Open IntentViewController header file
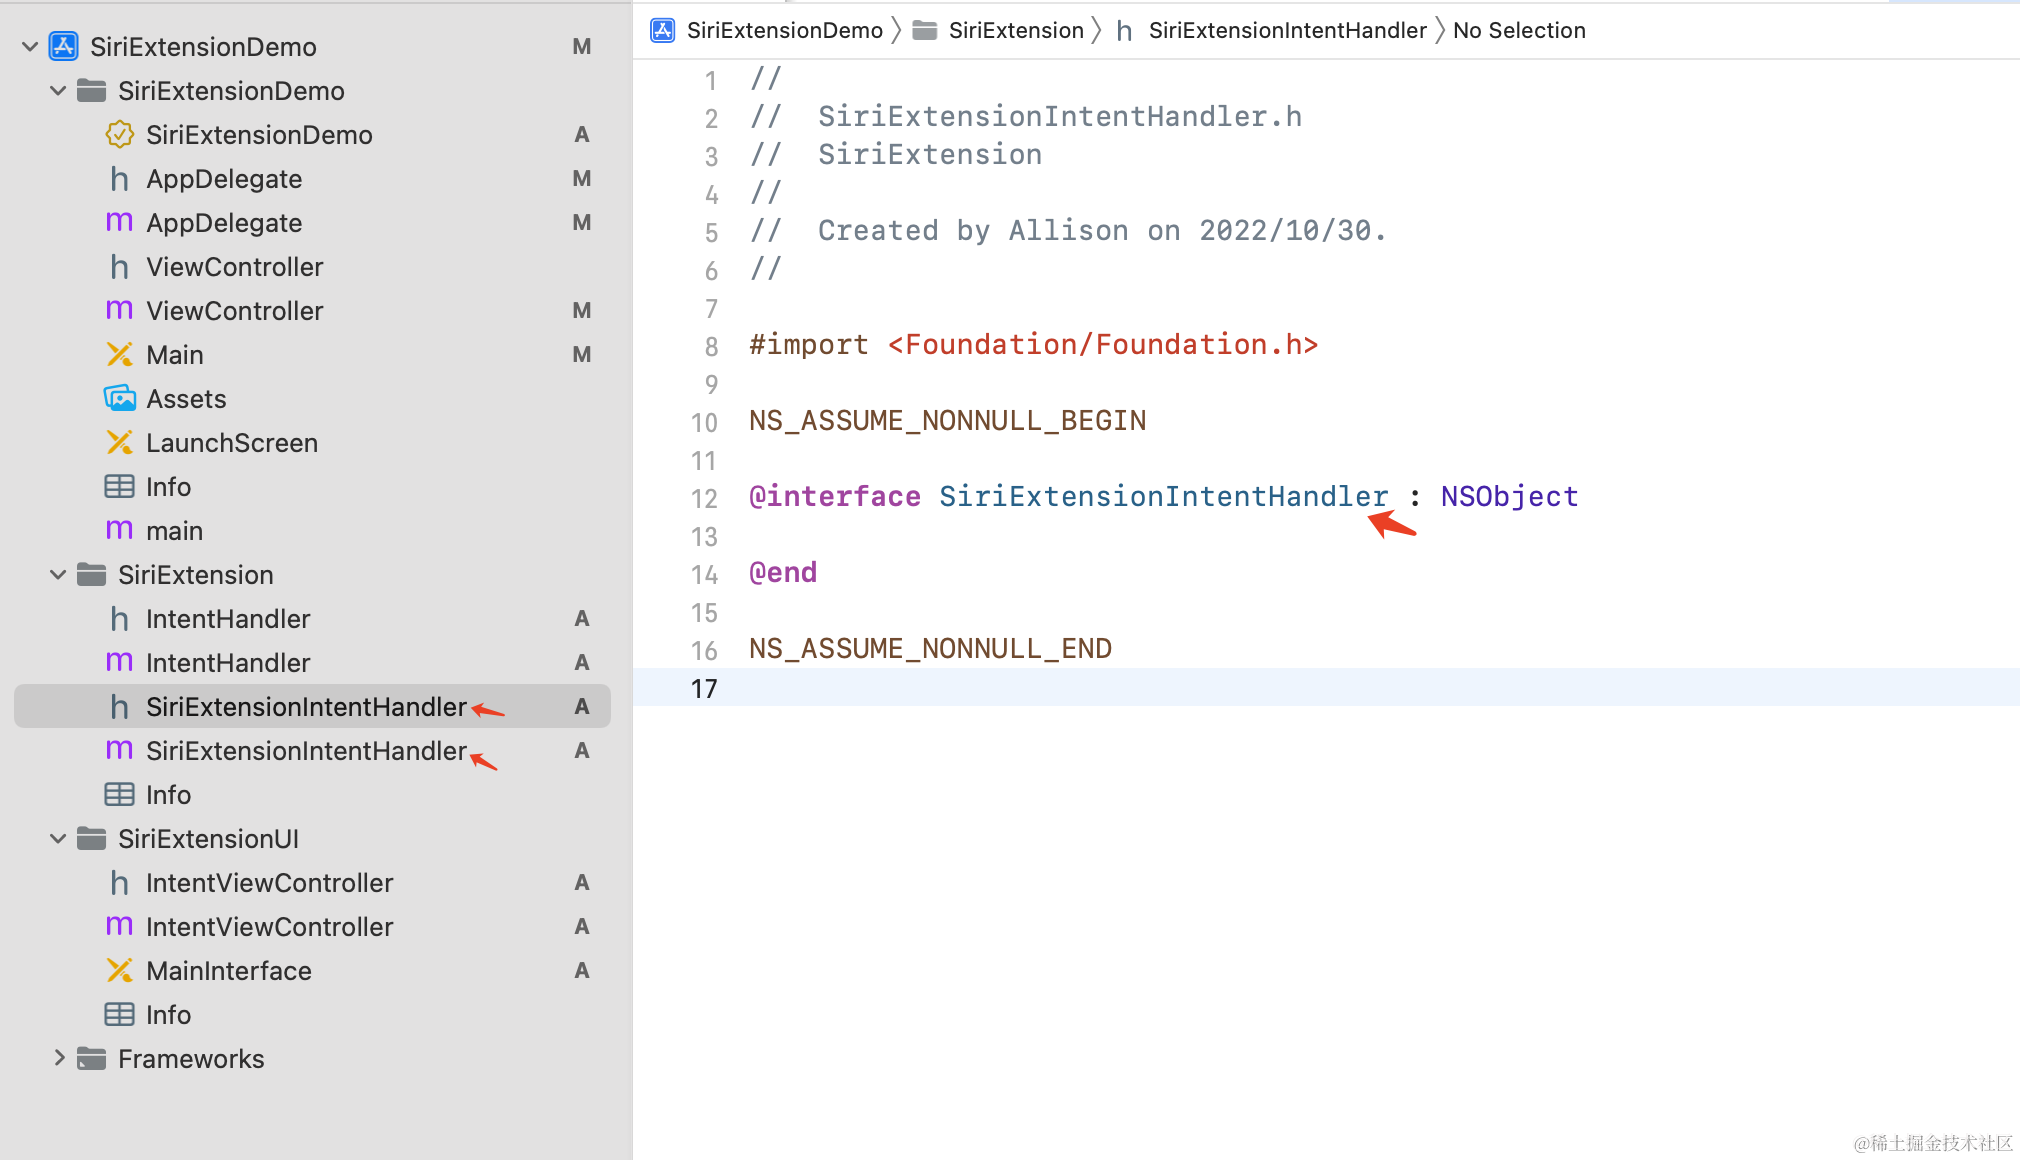The height and width of the screenshot is (1160, 2020). coord(269,882)
